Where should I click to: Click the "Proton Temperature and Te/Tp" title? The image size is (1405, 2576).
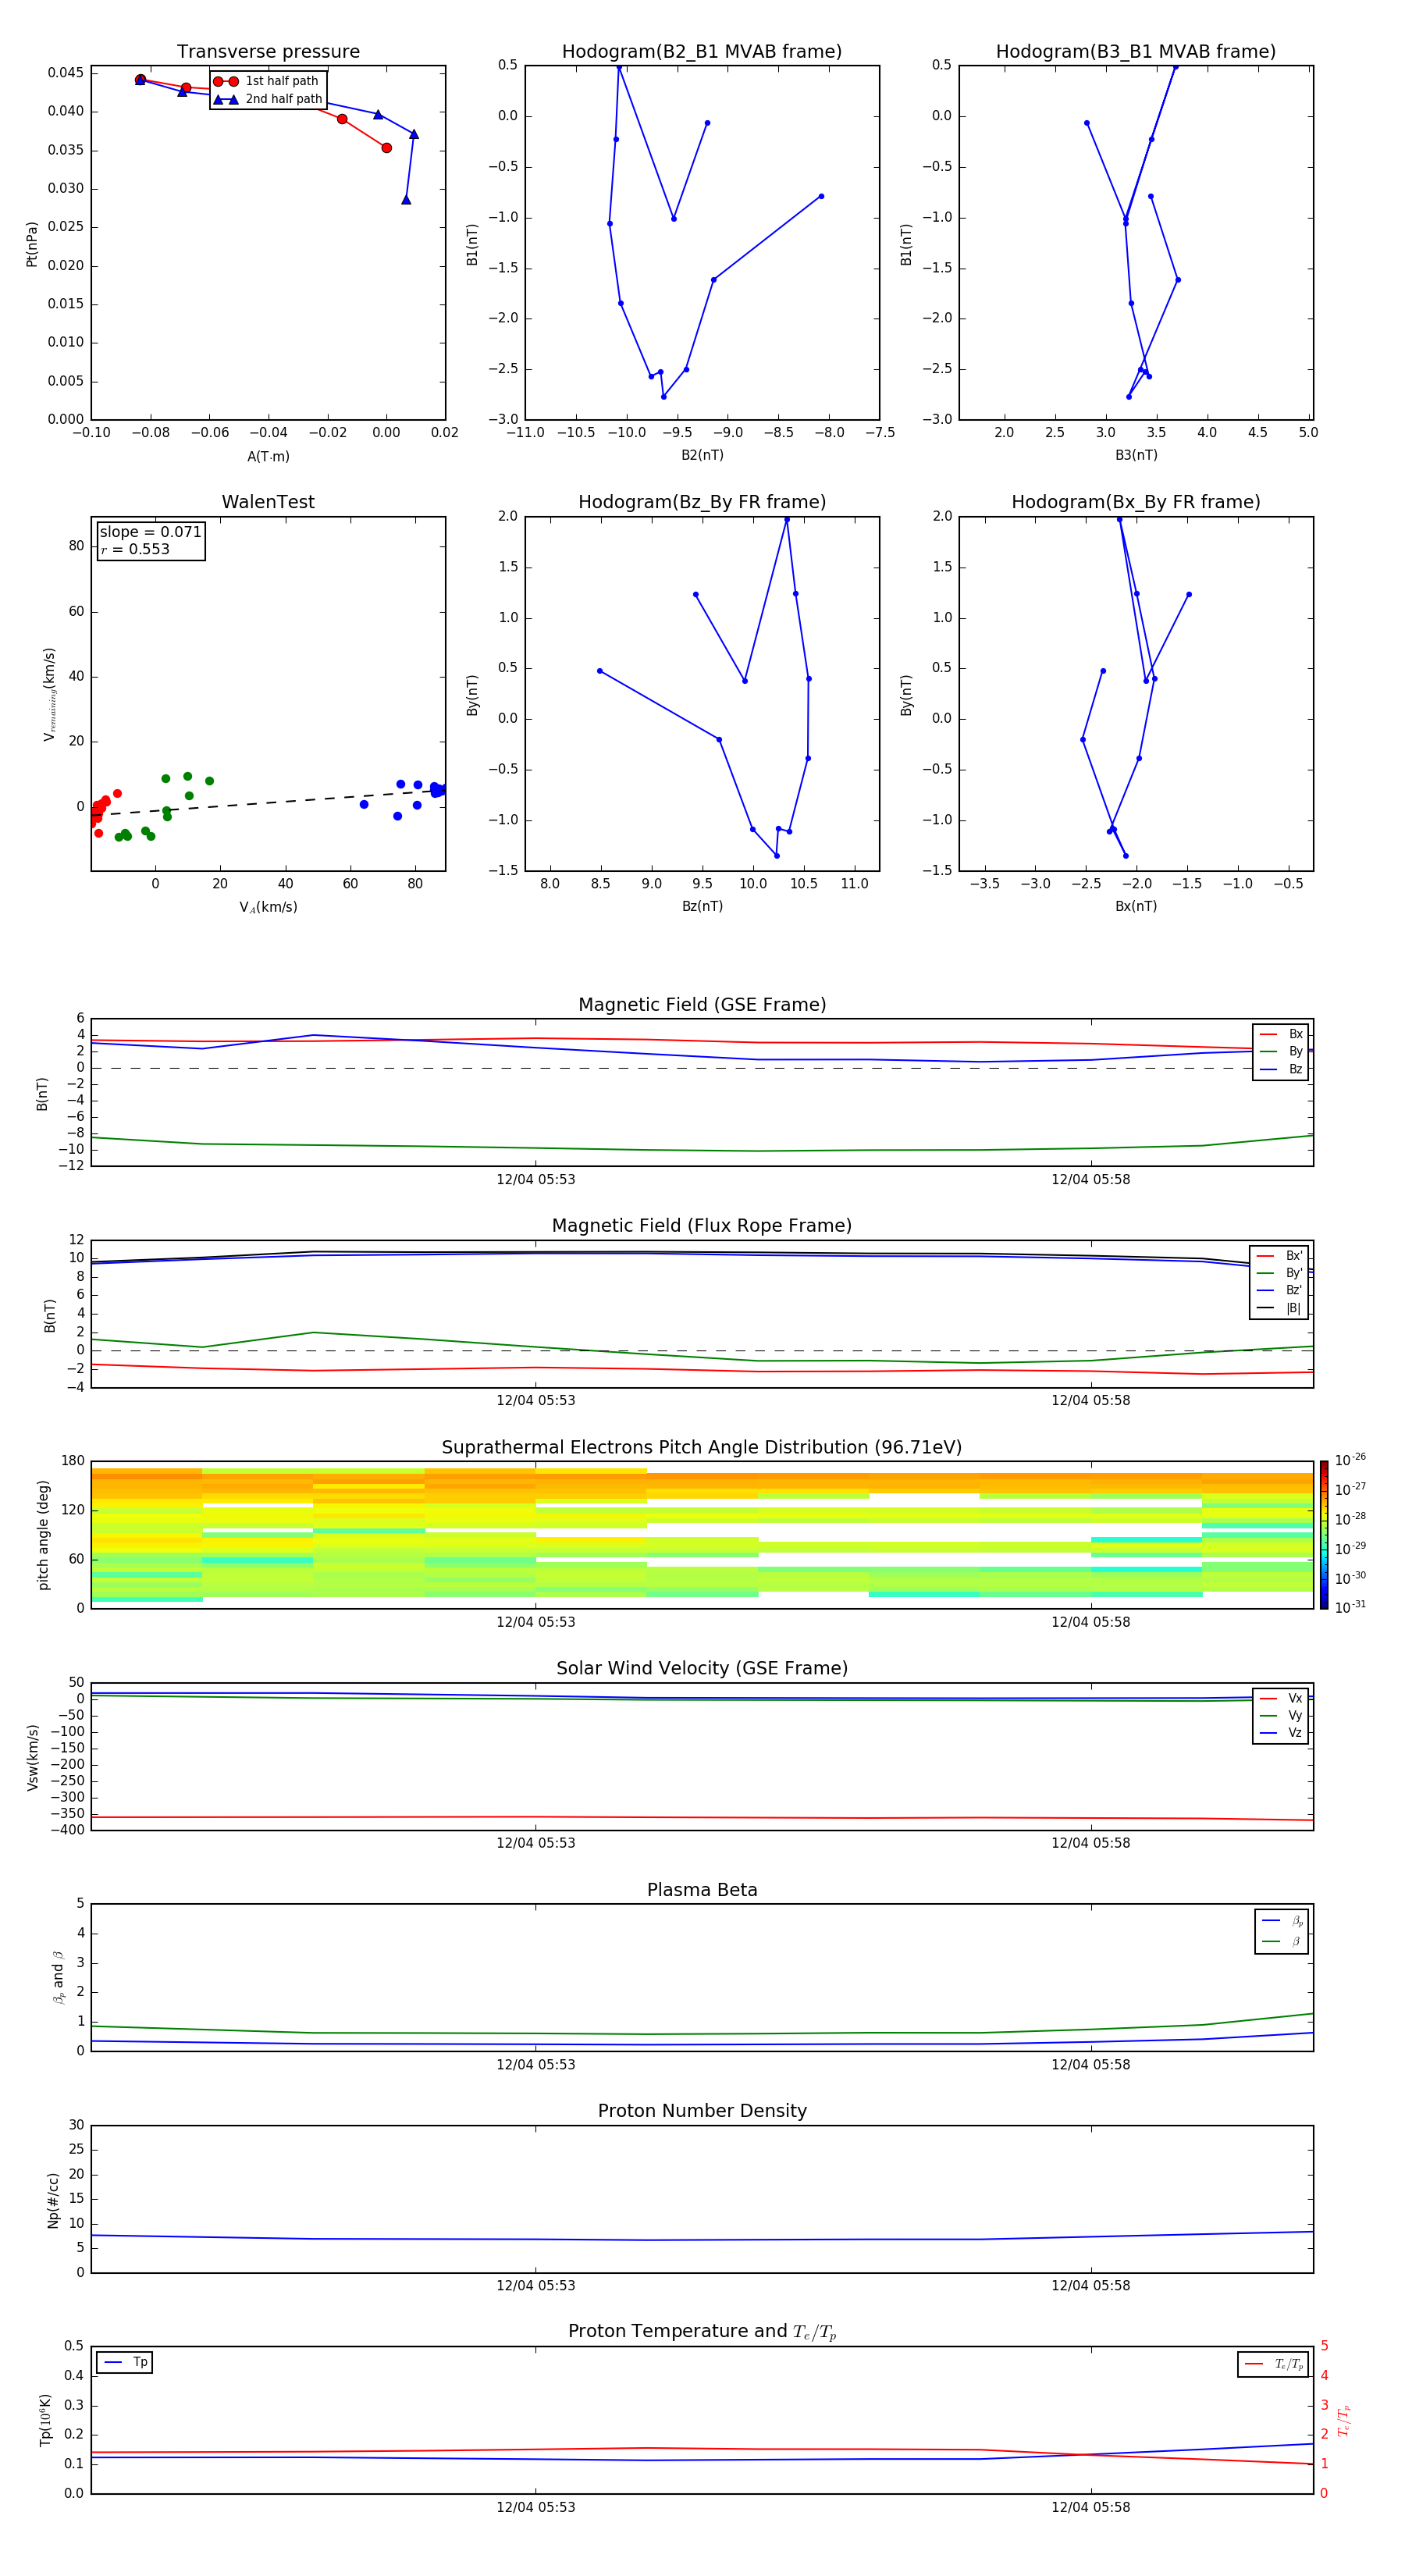[702, 2332]
